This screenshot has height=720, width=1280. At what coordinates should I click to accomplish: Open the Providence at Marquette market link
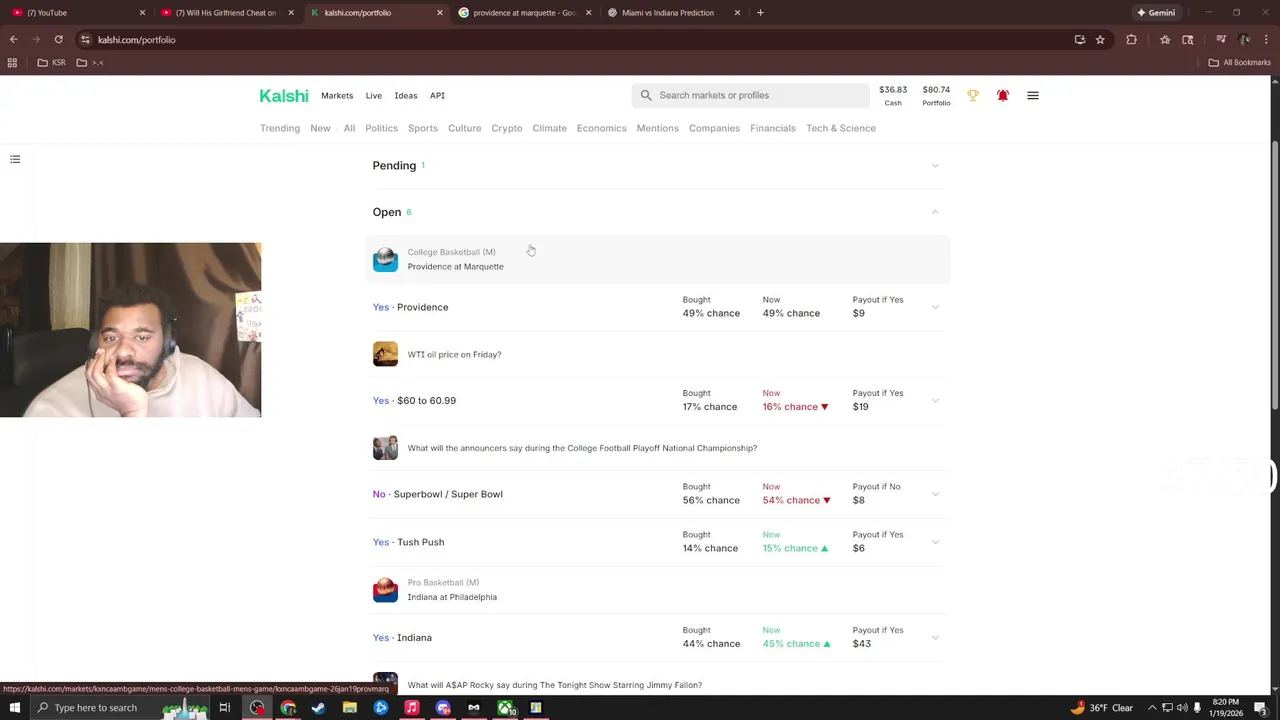click(x=455, y=267)
